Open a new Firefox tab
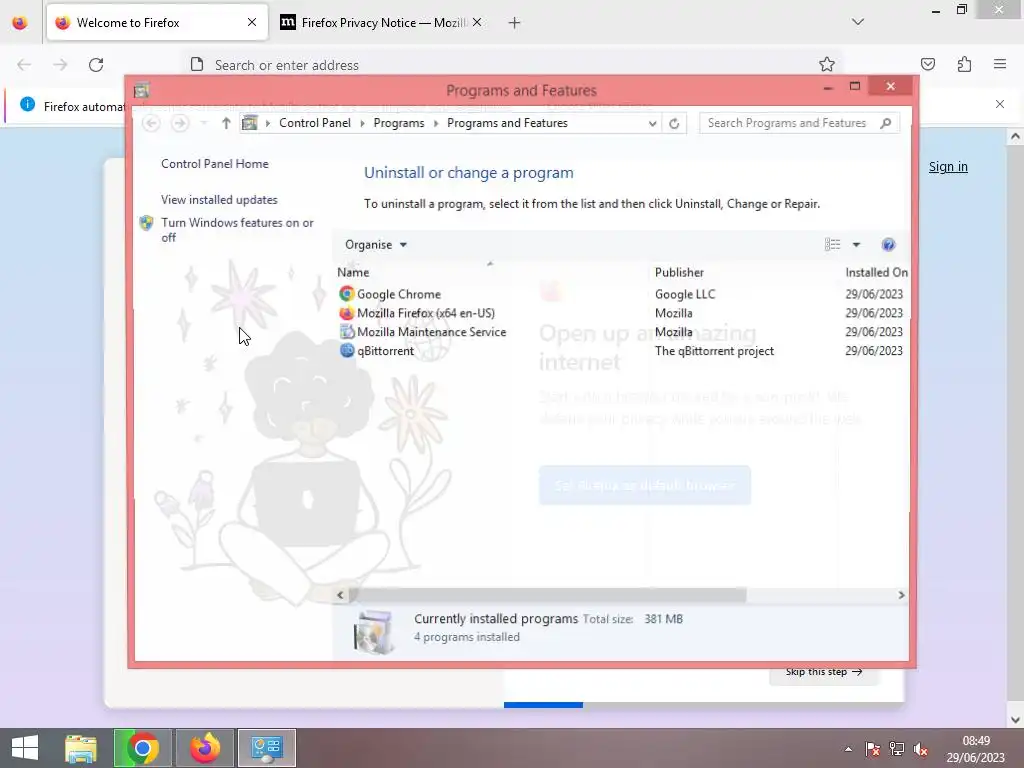Screen dimensions: 1024x768 514,23
